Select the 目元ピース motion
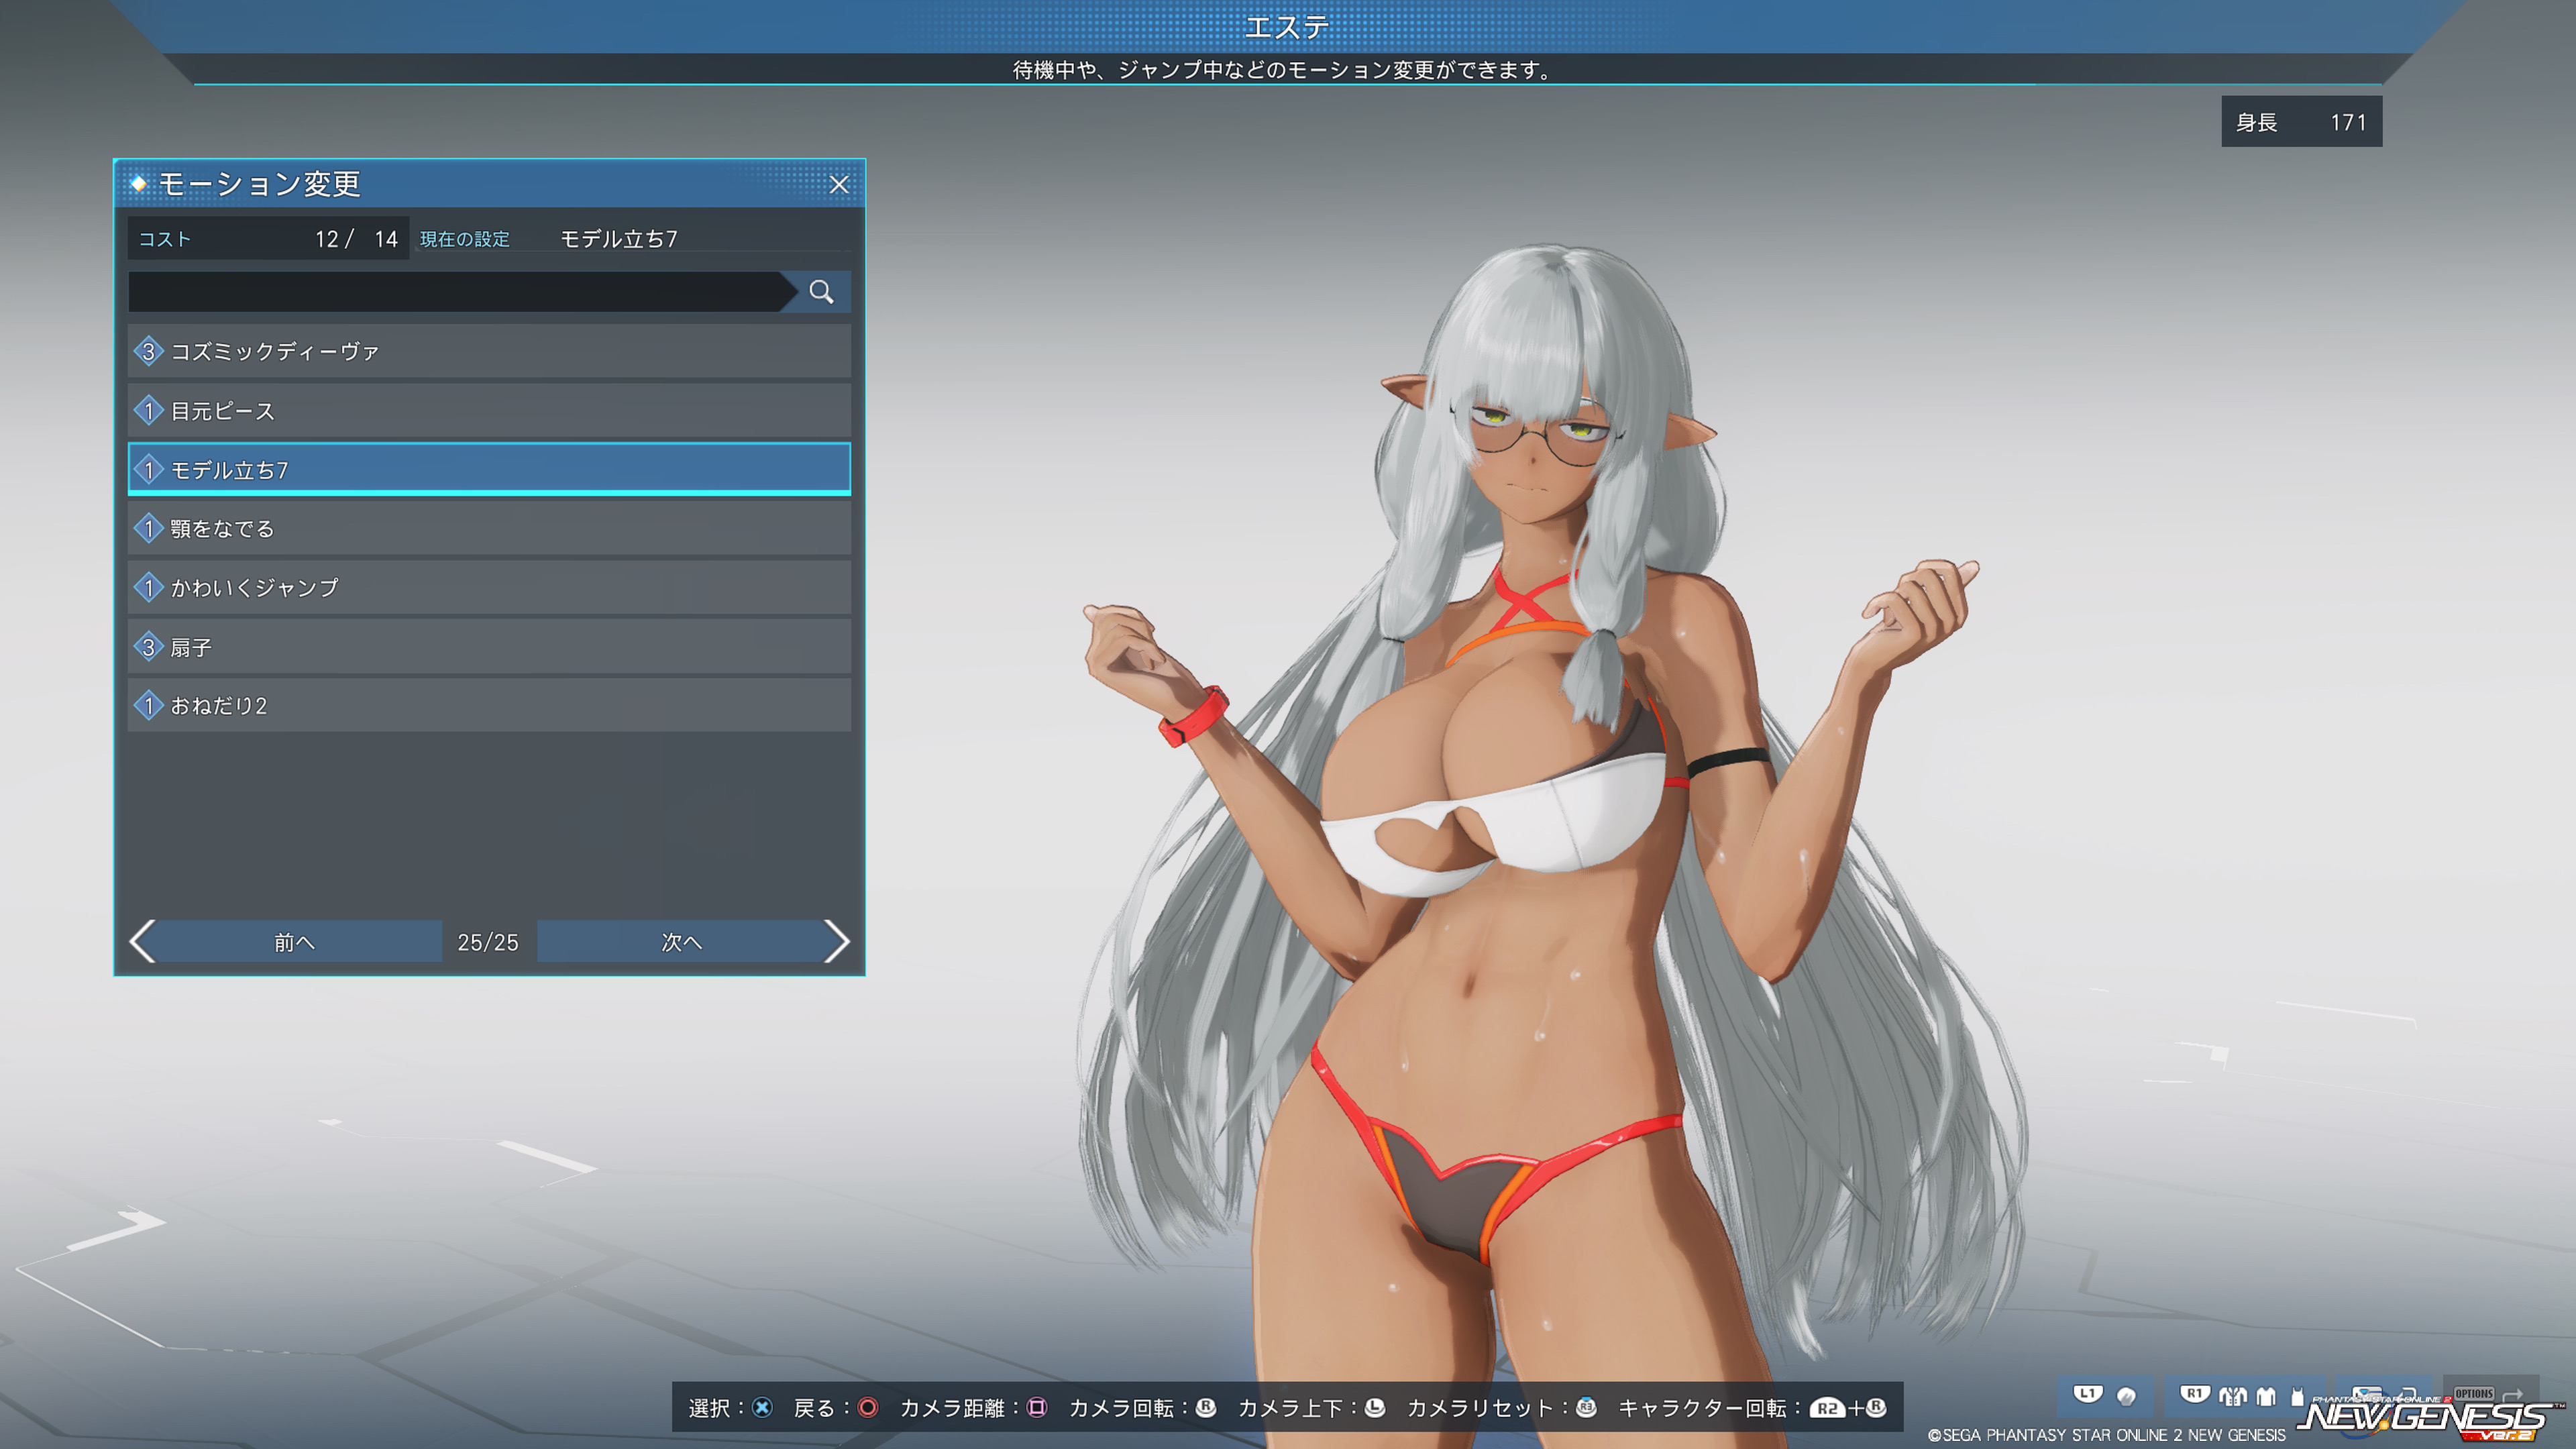Image resolution: width=2576 pixels, height=1449 pixels. point(489,410)
